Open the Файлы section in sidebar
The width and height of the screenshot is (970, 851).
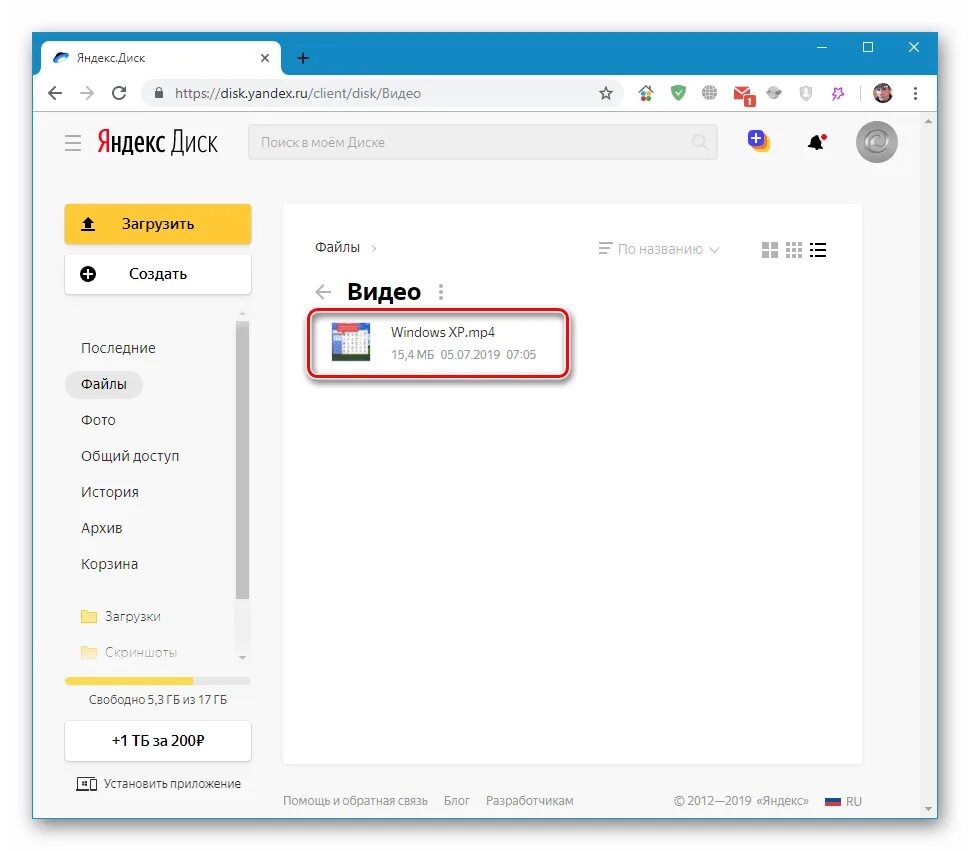tap(104, 384)
